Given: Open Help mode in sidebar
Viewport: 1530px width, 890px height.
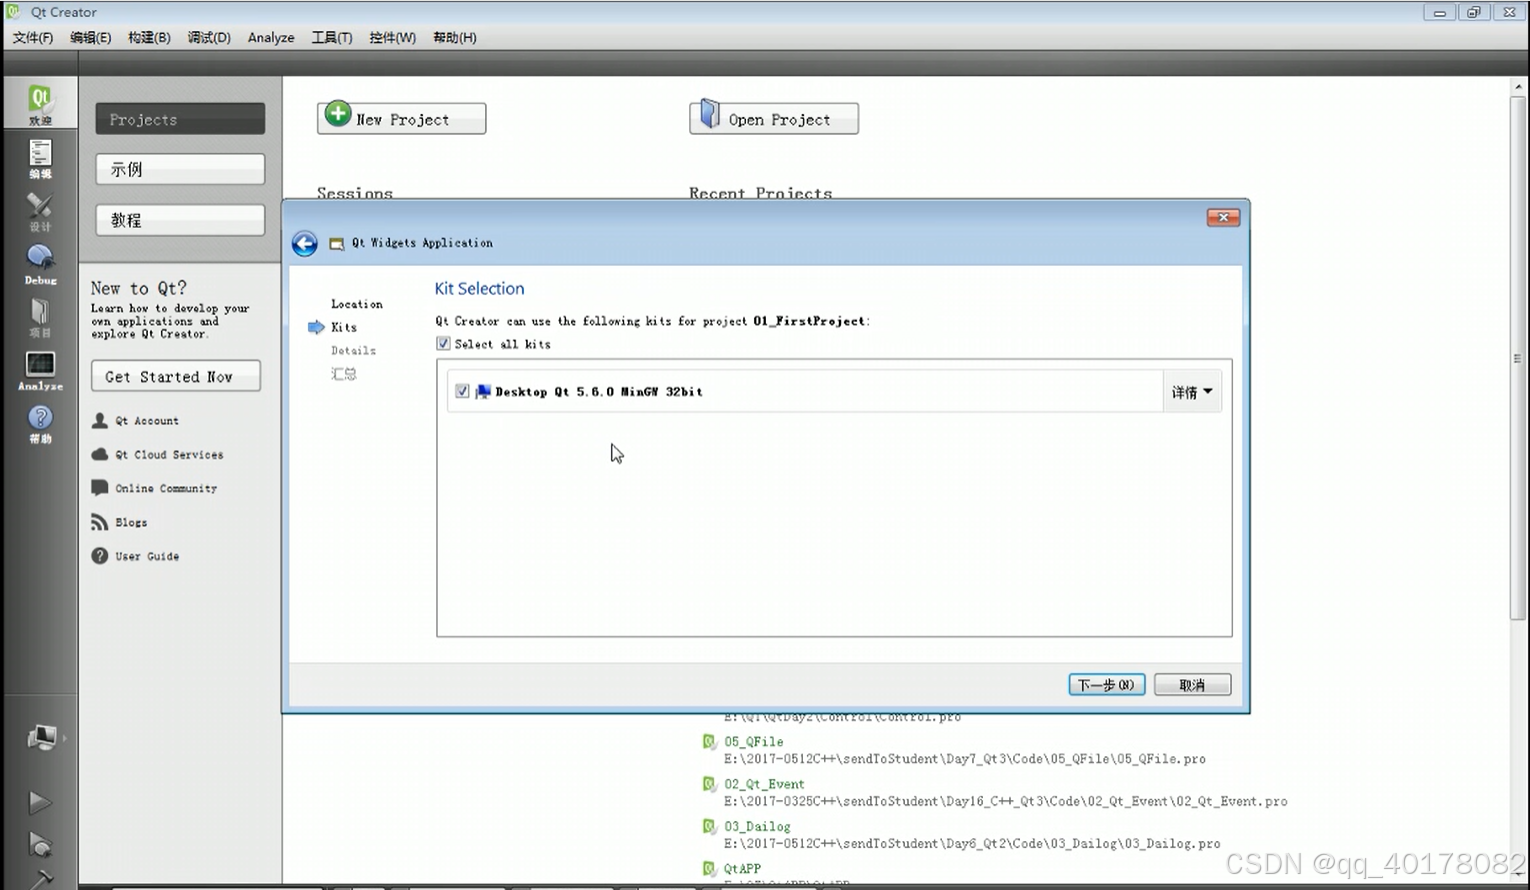Looking at the screenshot, I should point(40,424).
